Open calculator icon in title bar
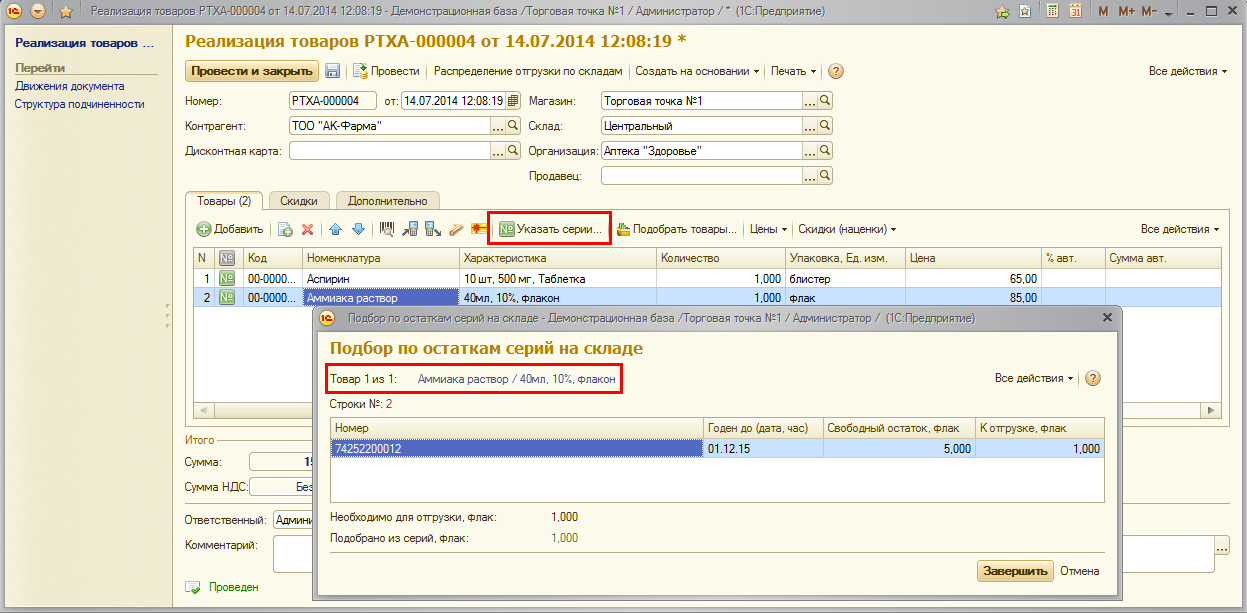Image resolution: width=1247 pixels, height=613 pixels. click(1052, 12)
